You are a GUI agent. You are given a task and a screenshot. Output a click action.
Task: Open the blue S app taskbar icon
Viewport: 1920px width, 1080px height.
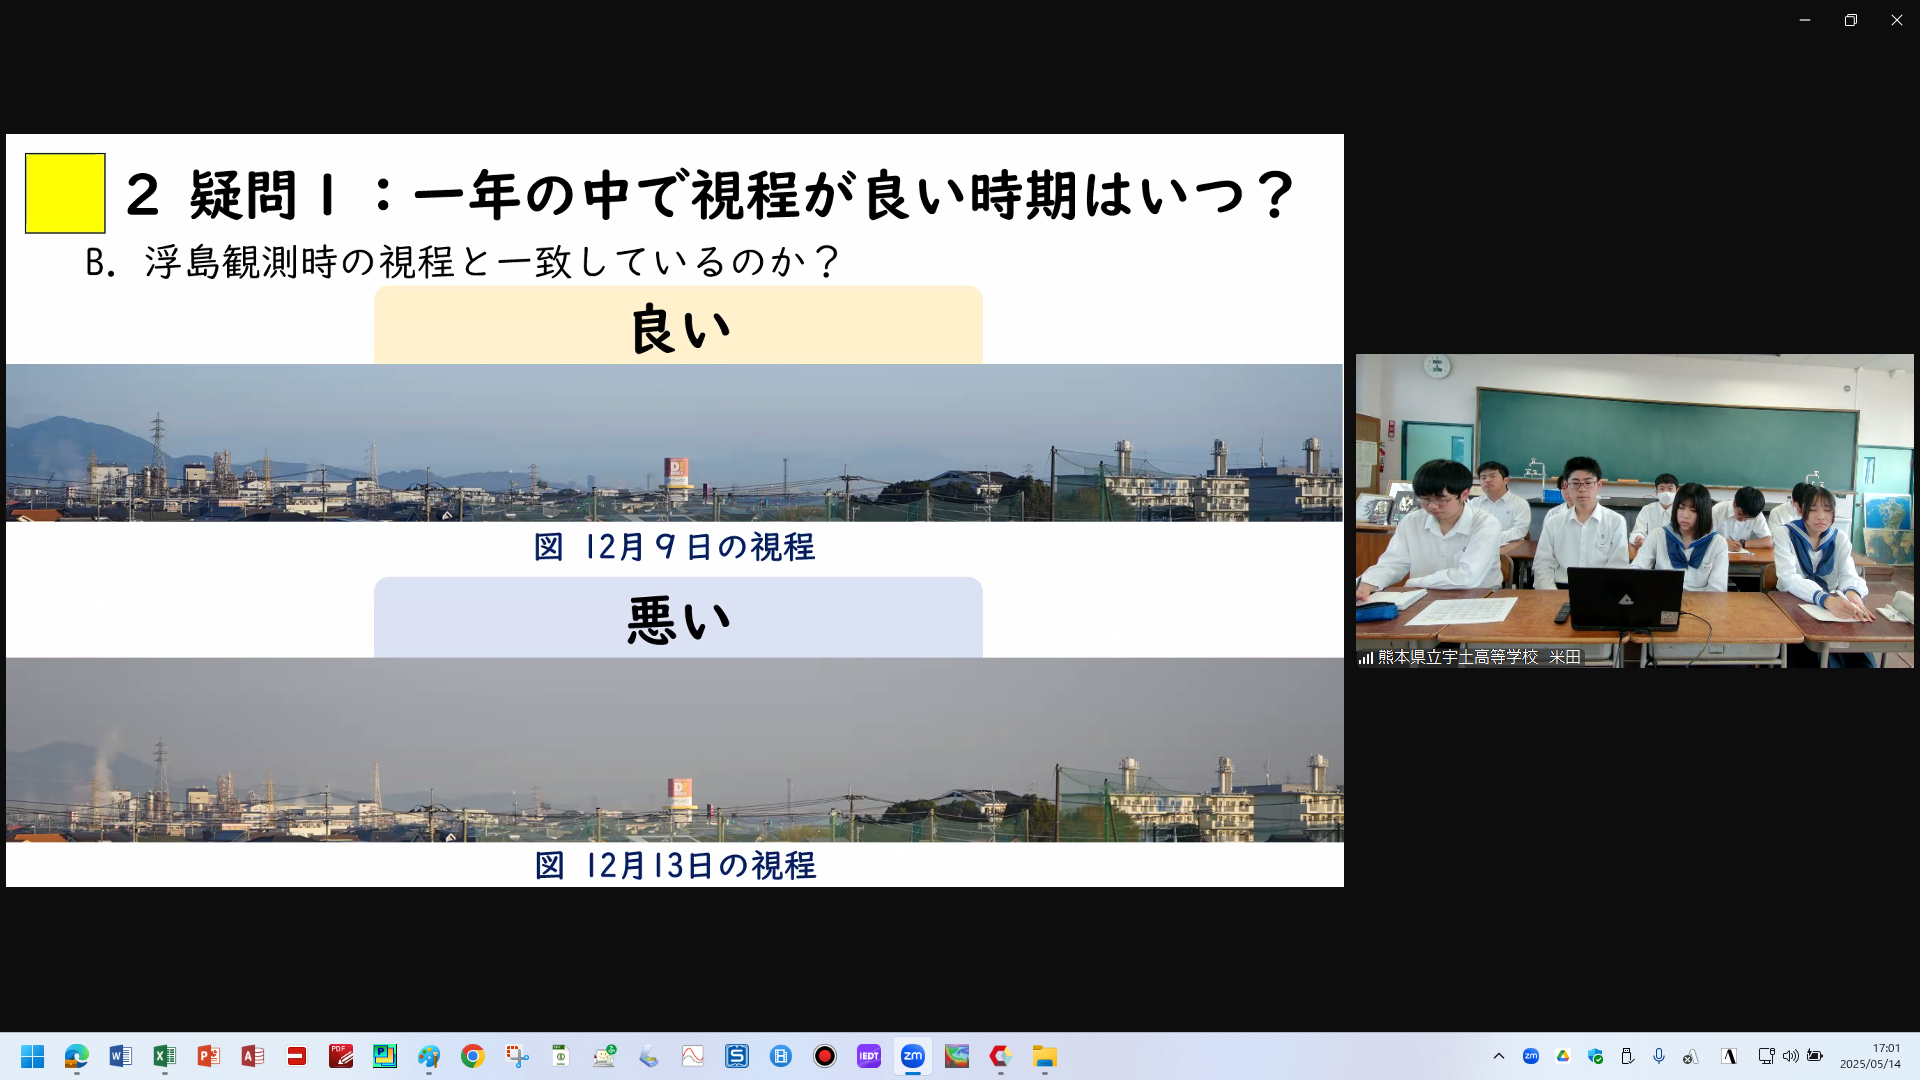[x=737, y=1056]
